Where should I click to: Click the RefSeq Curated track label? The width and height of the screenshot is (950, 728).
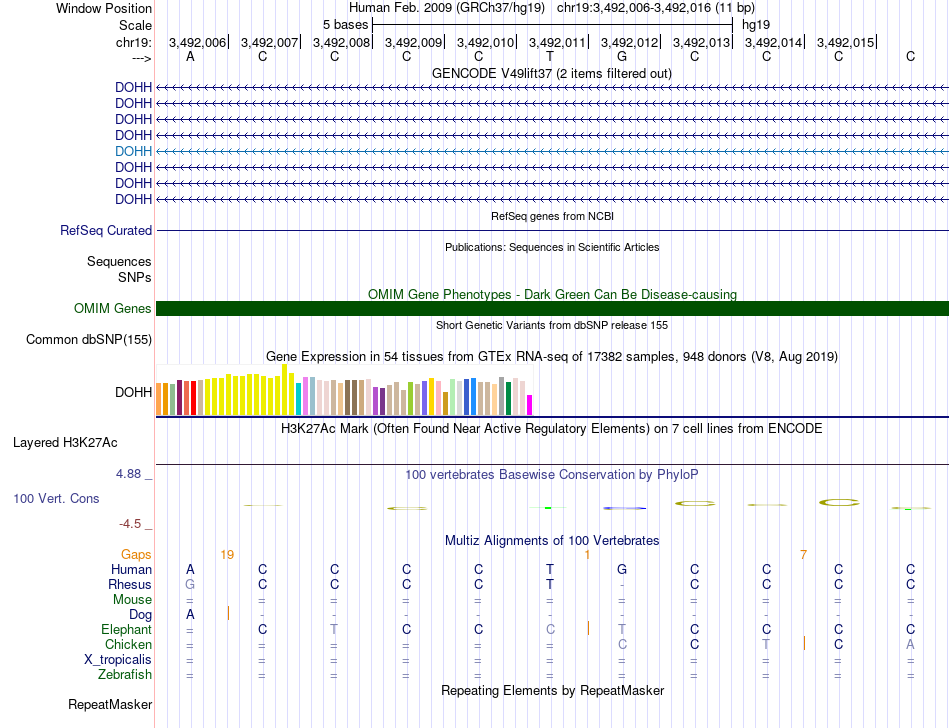pos(105,230)
